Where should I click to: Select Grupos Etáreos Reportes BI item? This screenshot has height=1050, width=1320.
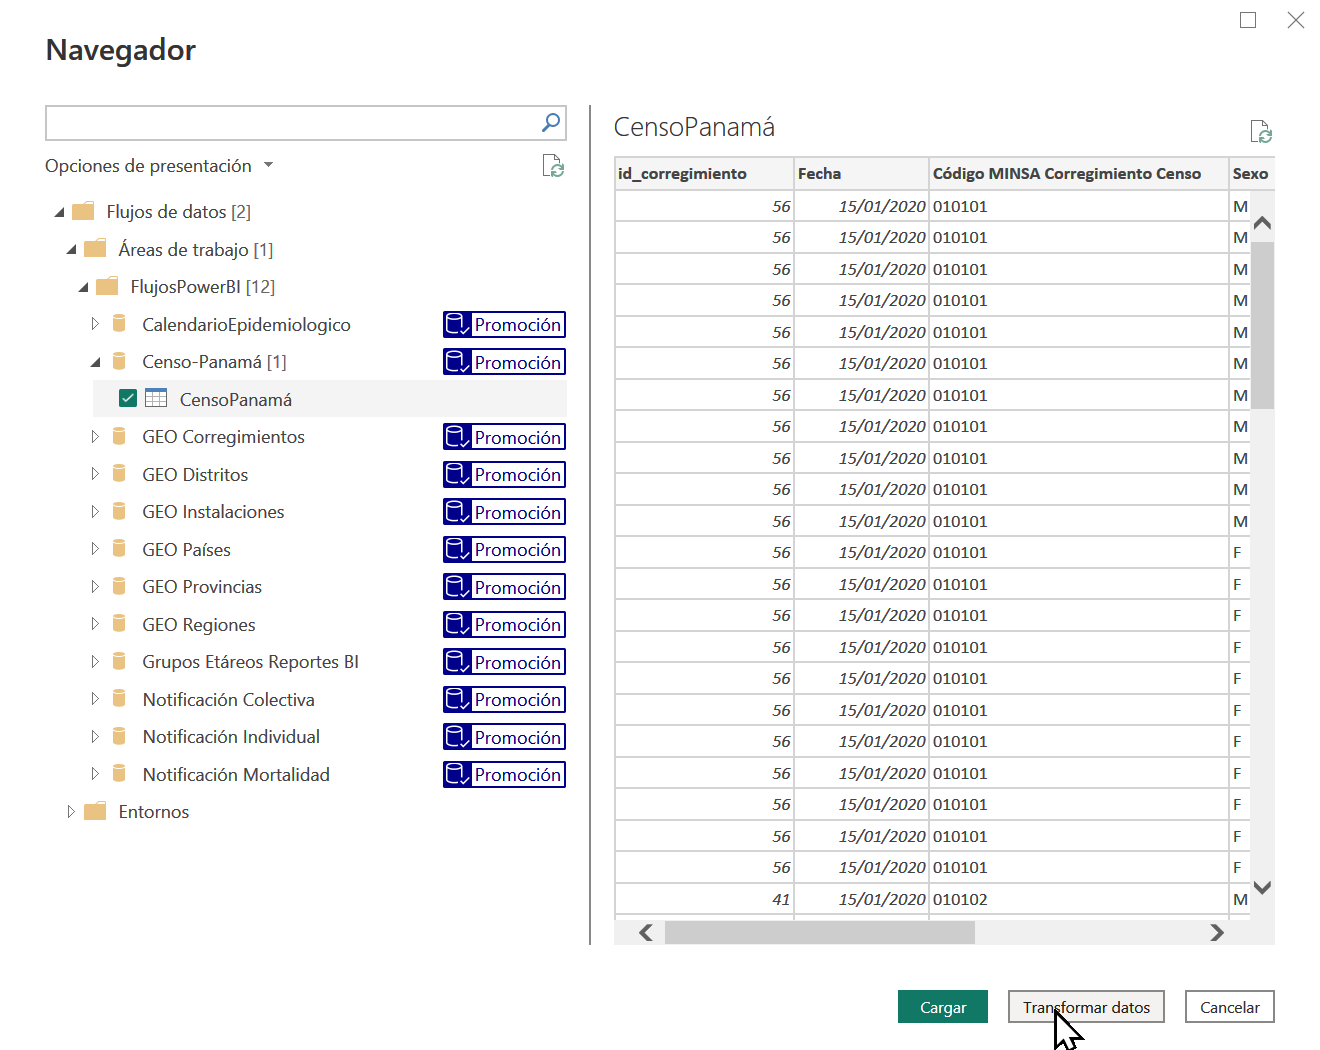(x=250, y=662)
